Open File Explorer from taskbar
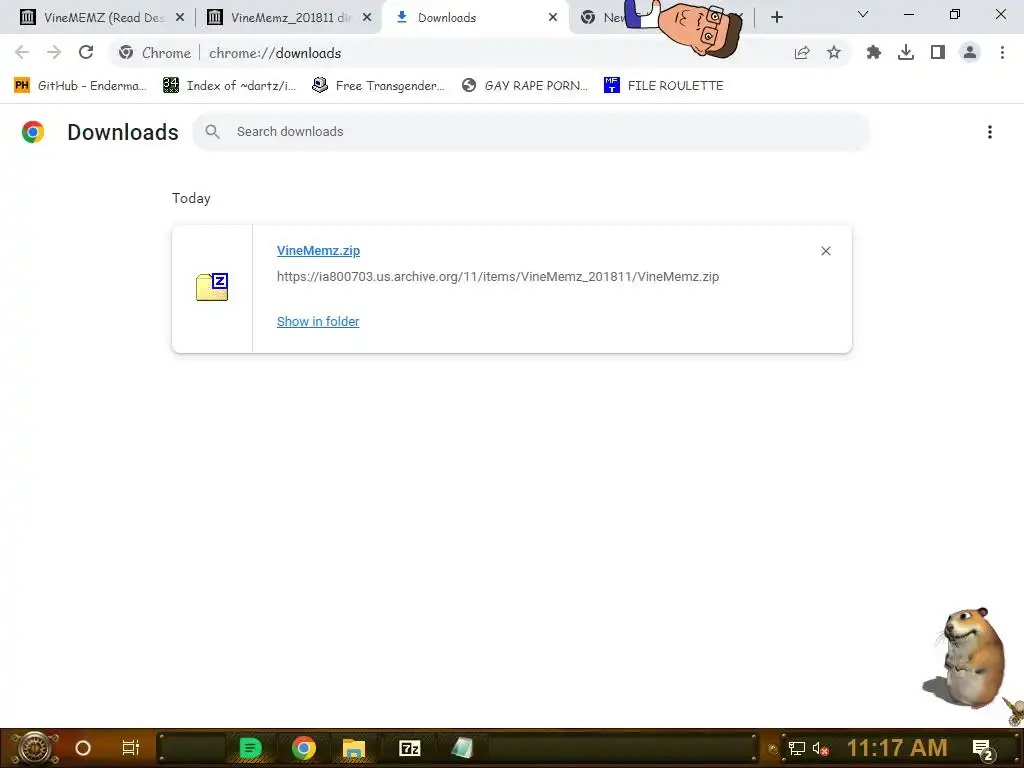 354,748
